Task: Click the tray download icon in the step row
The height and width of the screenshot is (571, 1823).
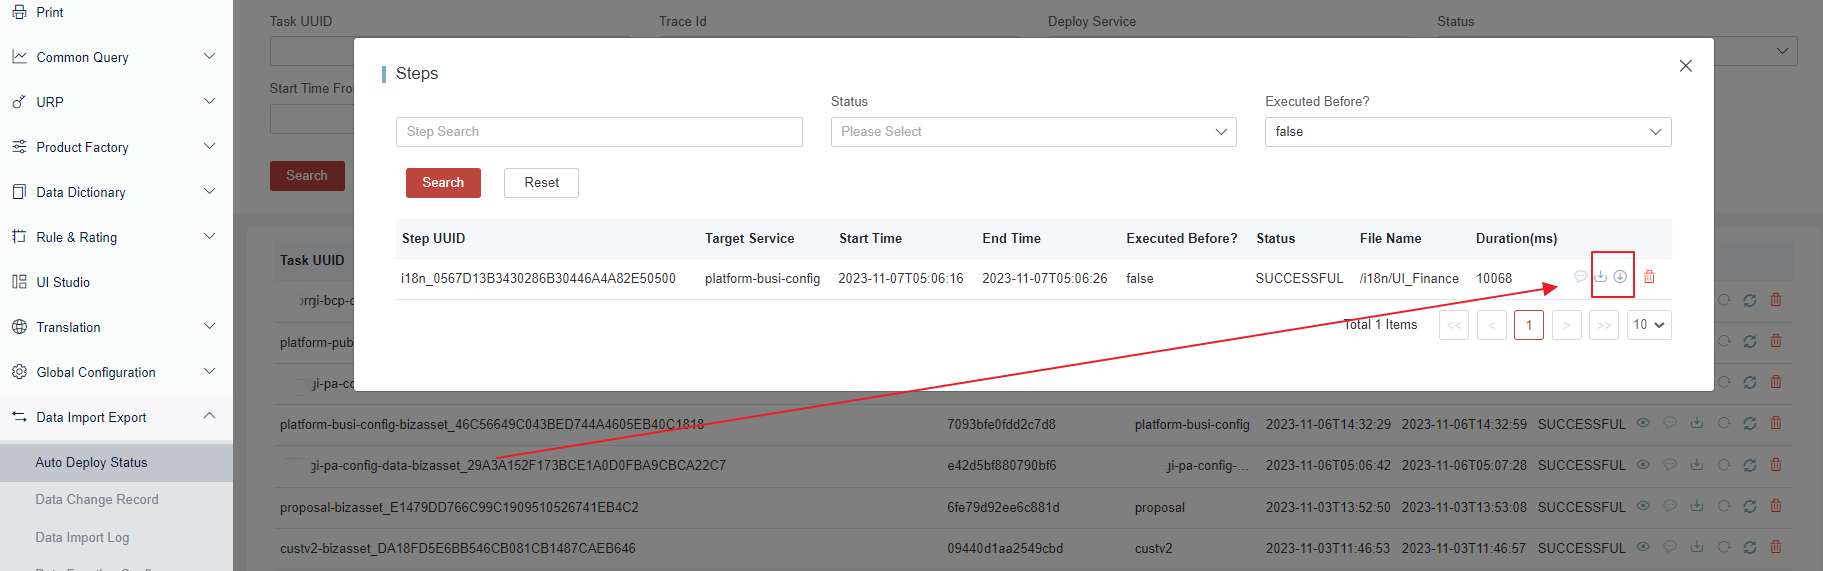Action: (1601, 277)
